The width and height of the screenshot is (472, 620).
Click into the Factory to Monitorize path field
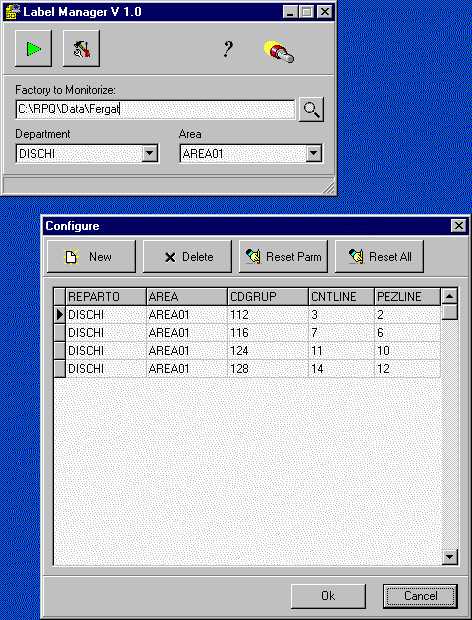coord(155,109)
